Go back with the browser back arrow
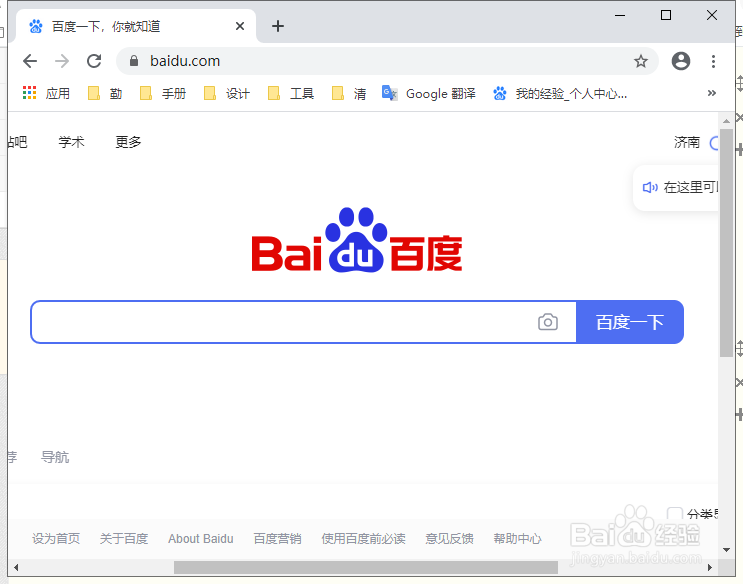 point(30,61)
